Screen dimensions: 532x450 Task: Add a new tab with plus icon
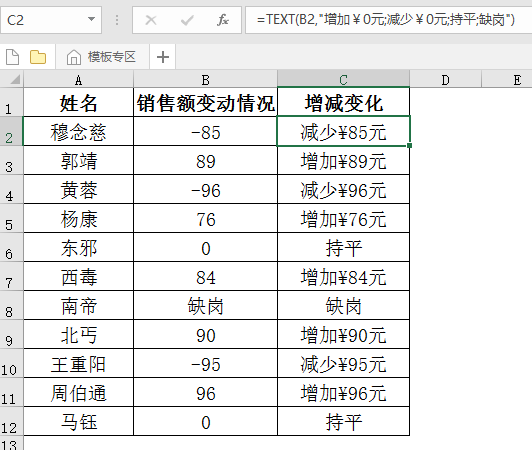pos(163,57)
